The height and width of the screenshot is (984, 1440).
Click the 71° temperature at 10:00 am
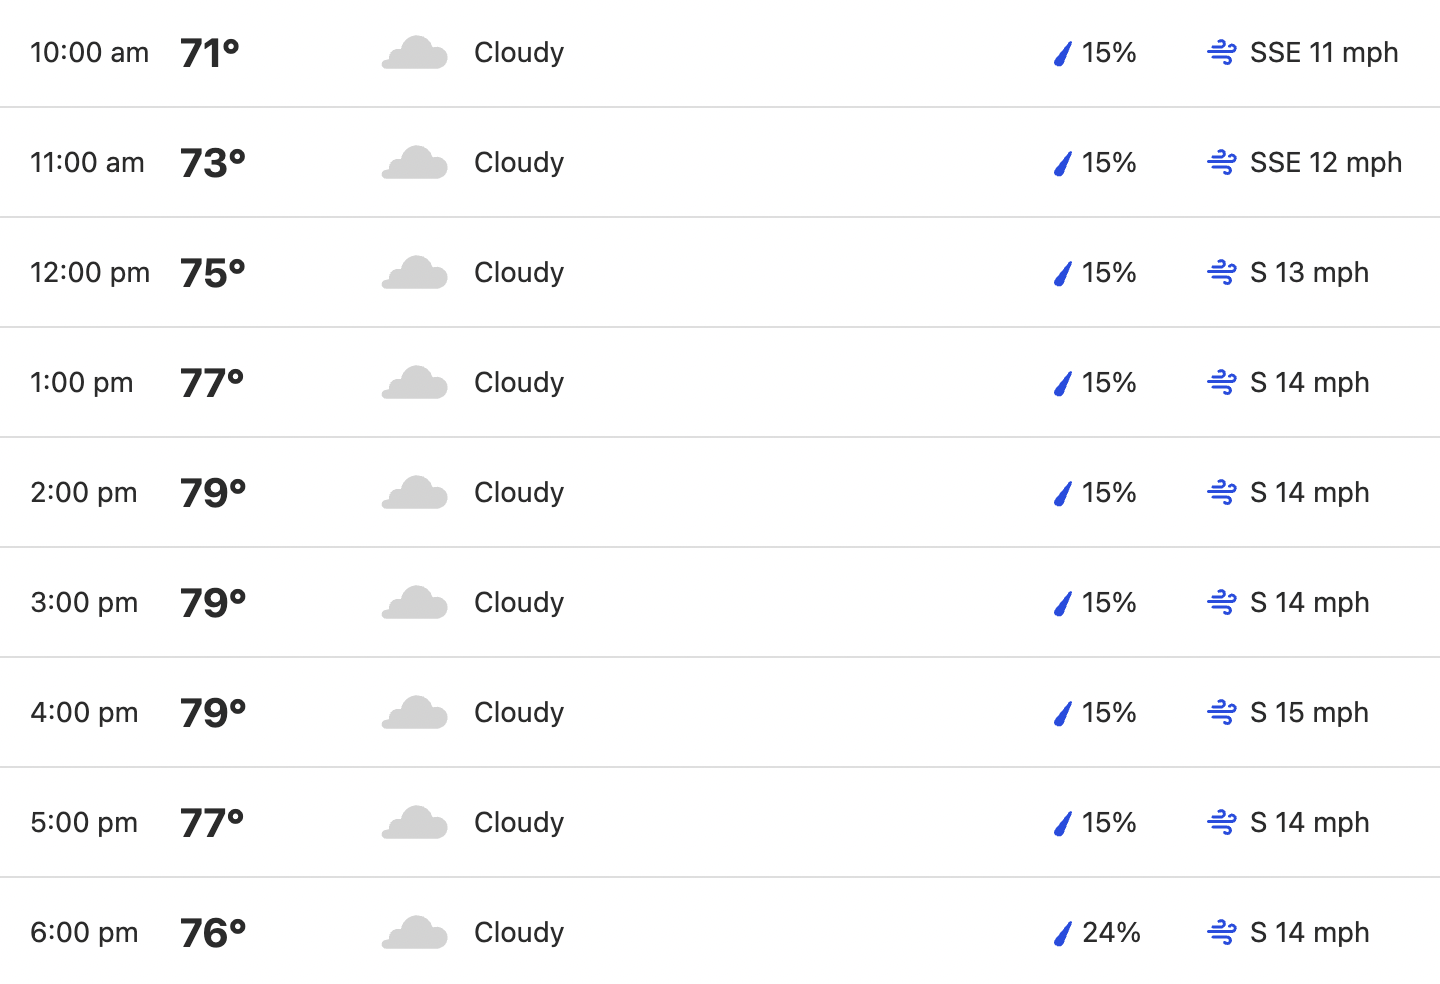tap(210, 53)
